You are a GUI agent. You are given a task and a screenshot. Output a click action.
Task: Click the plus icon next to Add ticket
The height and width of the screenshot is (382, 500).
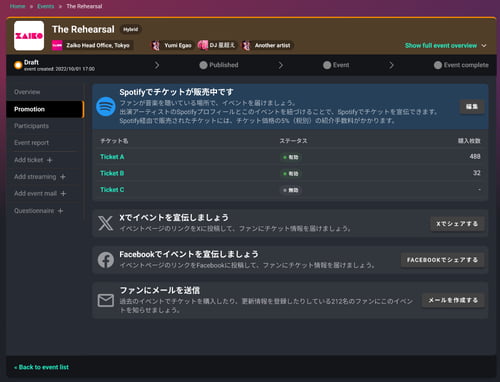pyautogui.click(x=49, y=160)
